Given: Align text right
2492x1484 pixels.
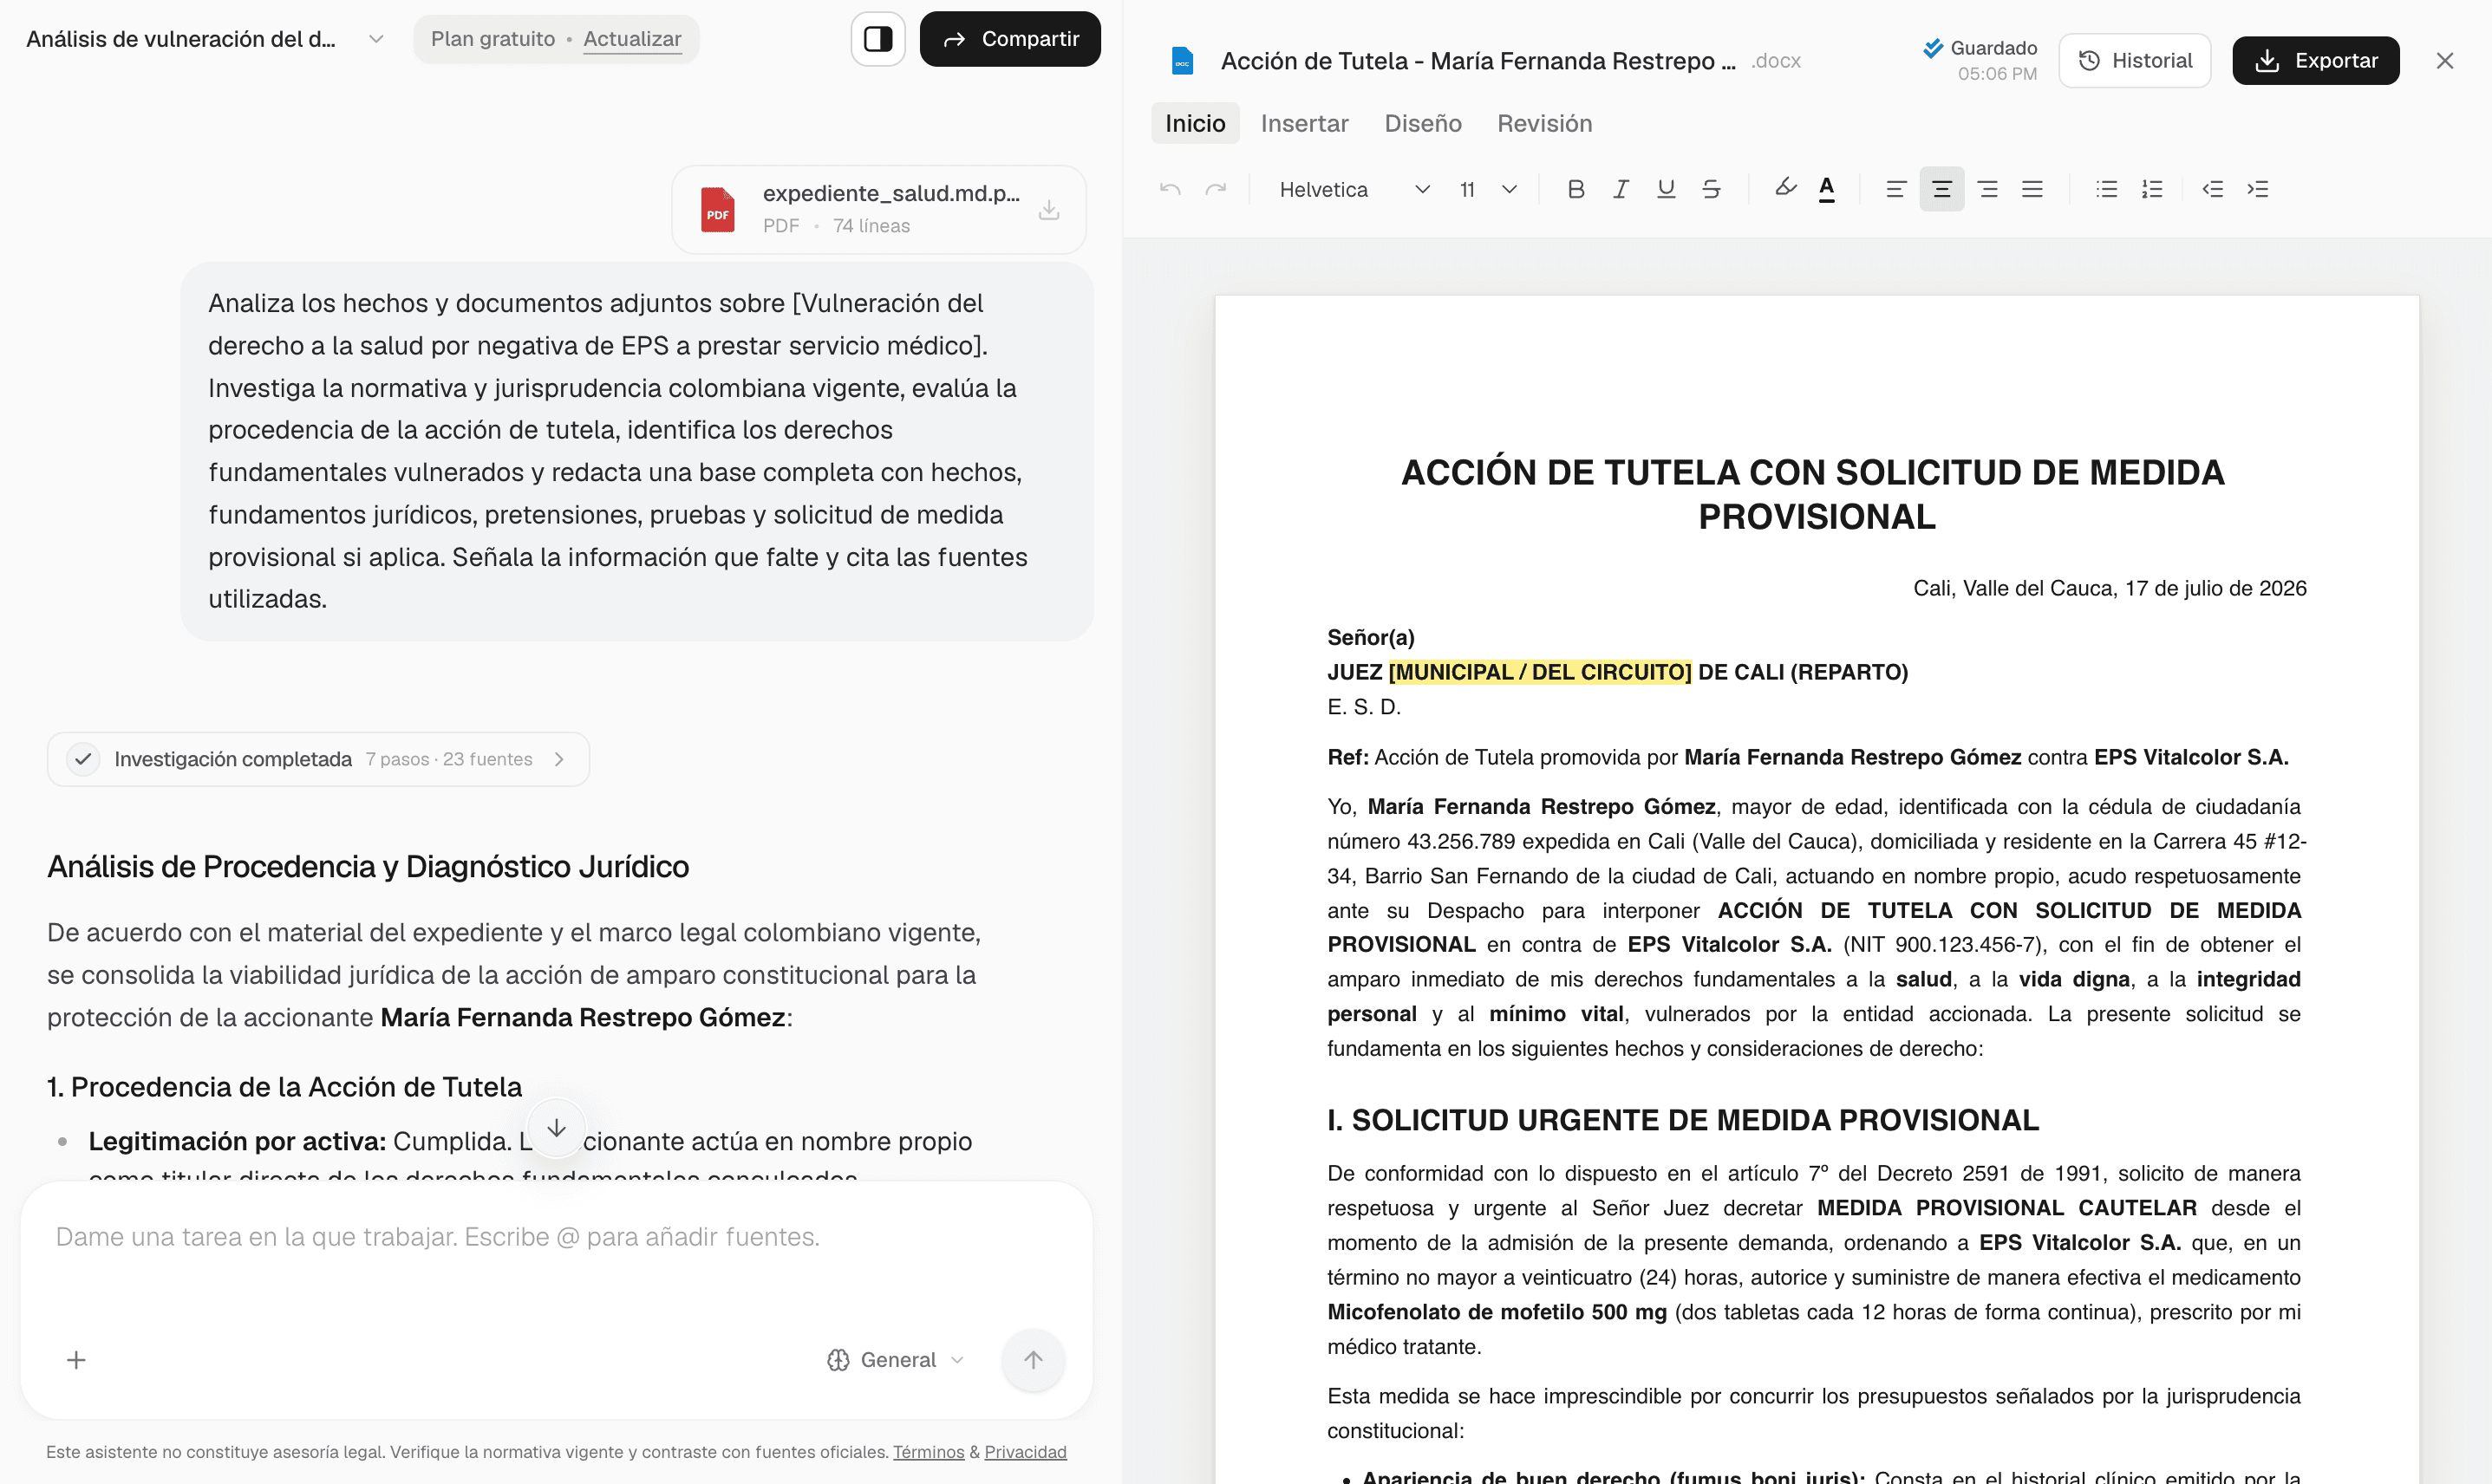Looking at the screenshot, I should 1988,189.
